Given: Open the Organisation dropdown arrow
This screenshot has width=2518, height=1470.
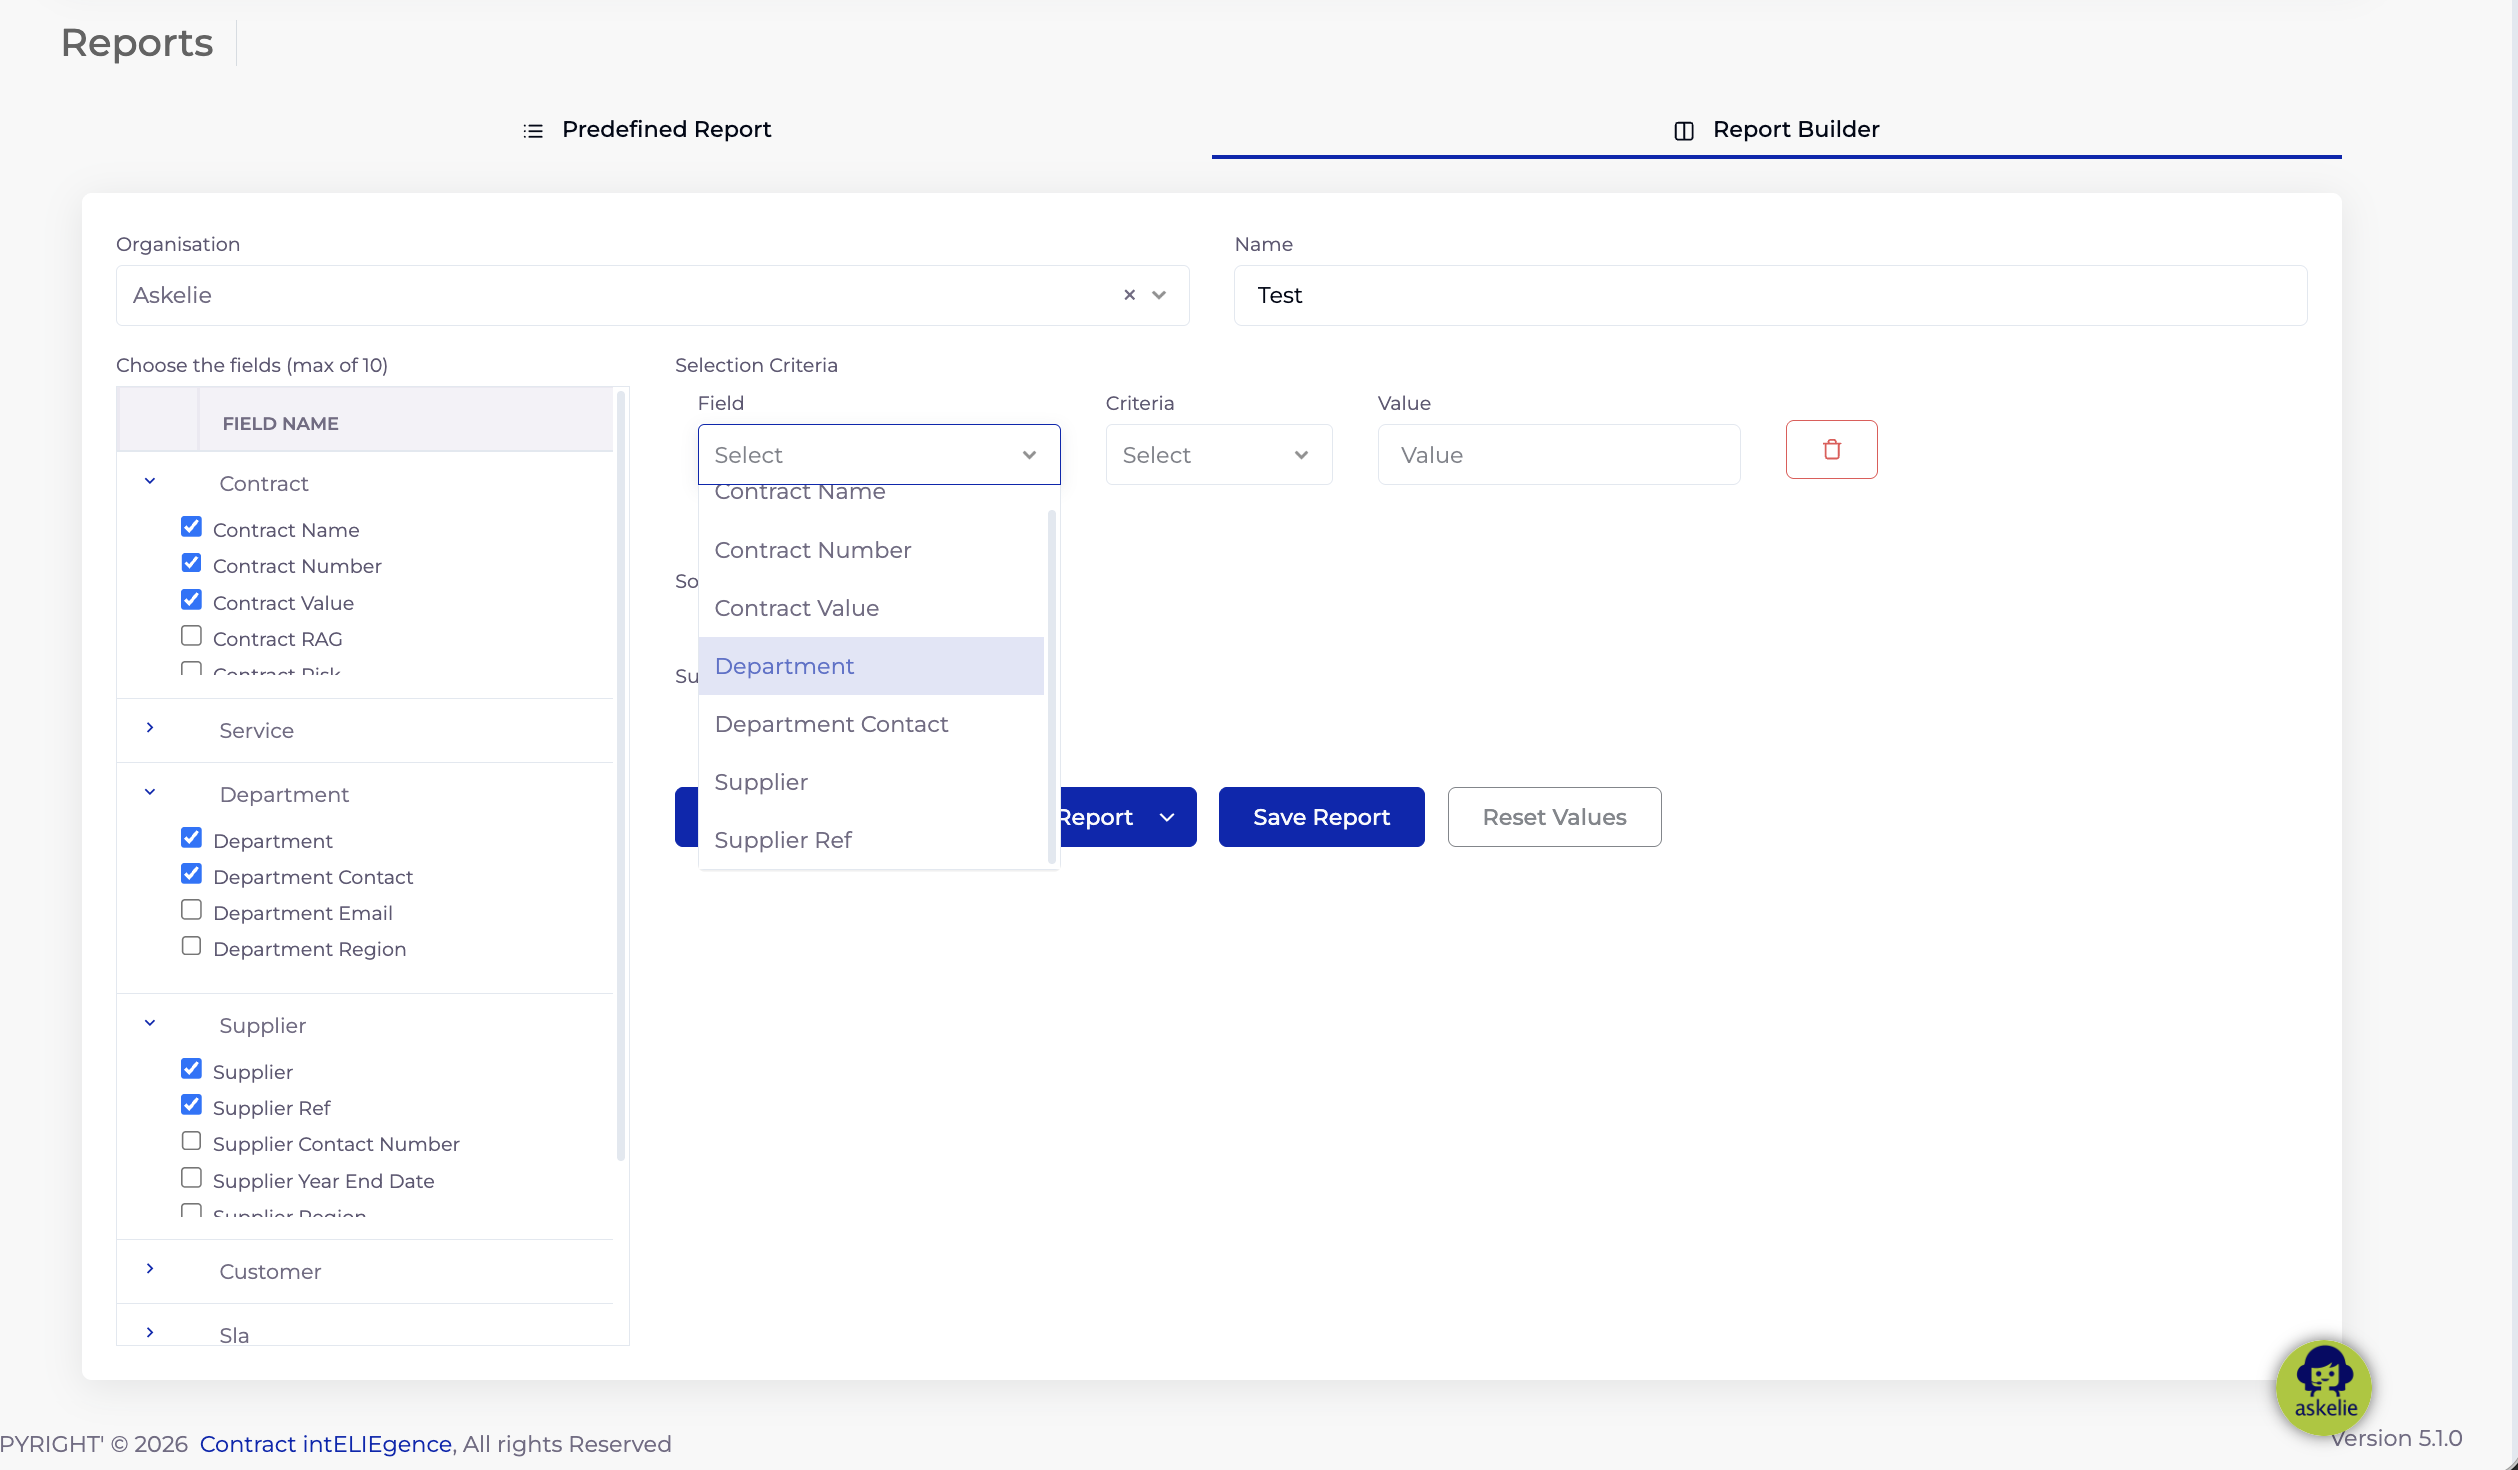Looking at the screenshot, I should coord(1159,295).
